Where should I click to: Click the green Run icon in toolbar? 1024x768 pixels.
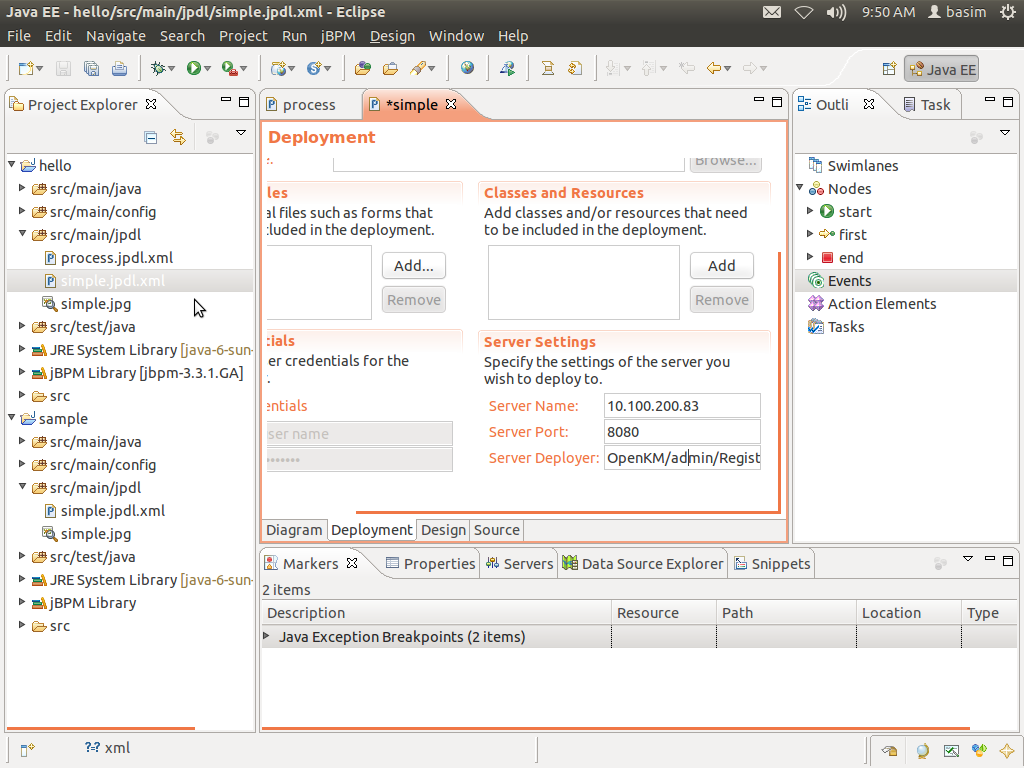[194, 69]
